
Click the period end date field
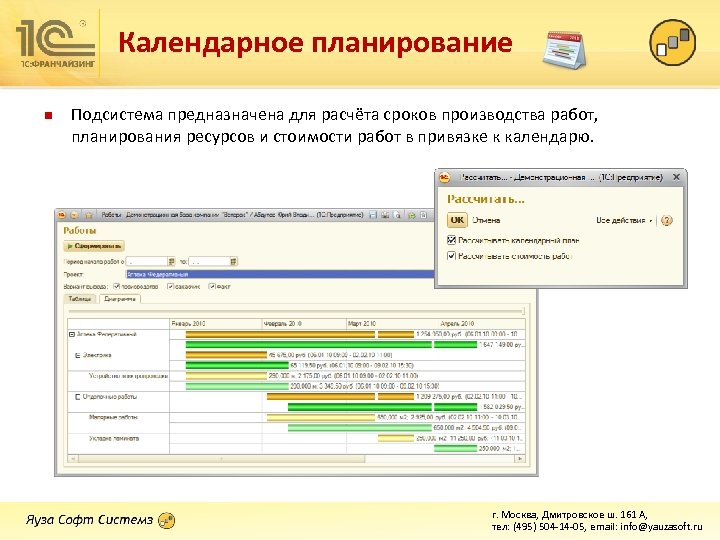pyautogui.click(x=209, y=261)
